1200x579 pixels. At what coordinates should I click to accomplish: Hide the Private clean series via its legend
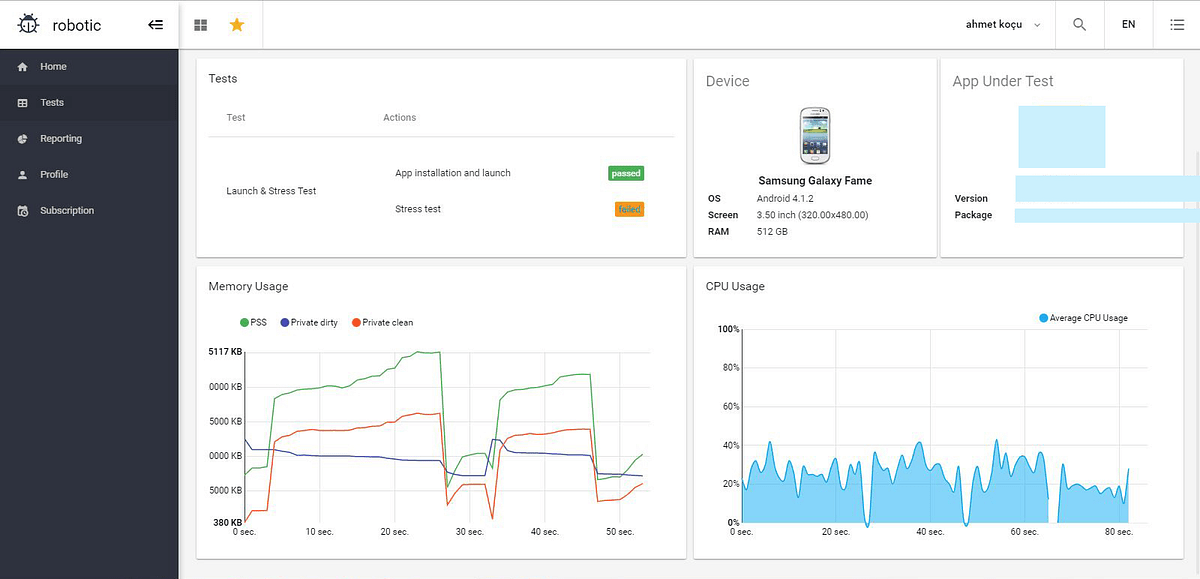[x=384, y=322]
